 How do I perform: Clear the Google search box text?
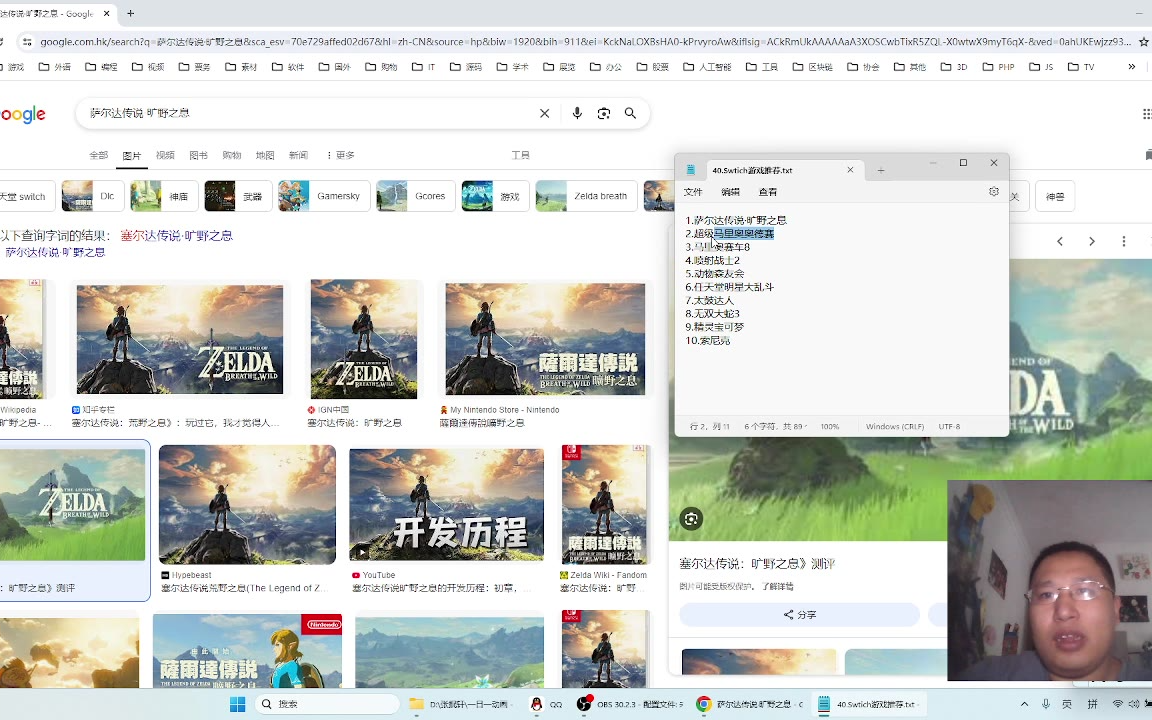click(x=544, y=113)
